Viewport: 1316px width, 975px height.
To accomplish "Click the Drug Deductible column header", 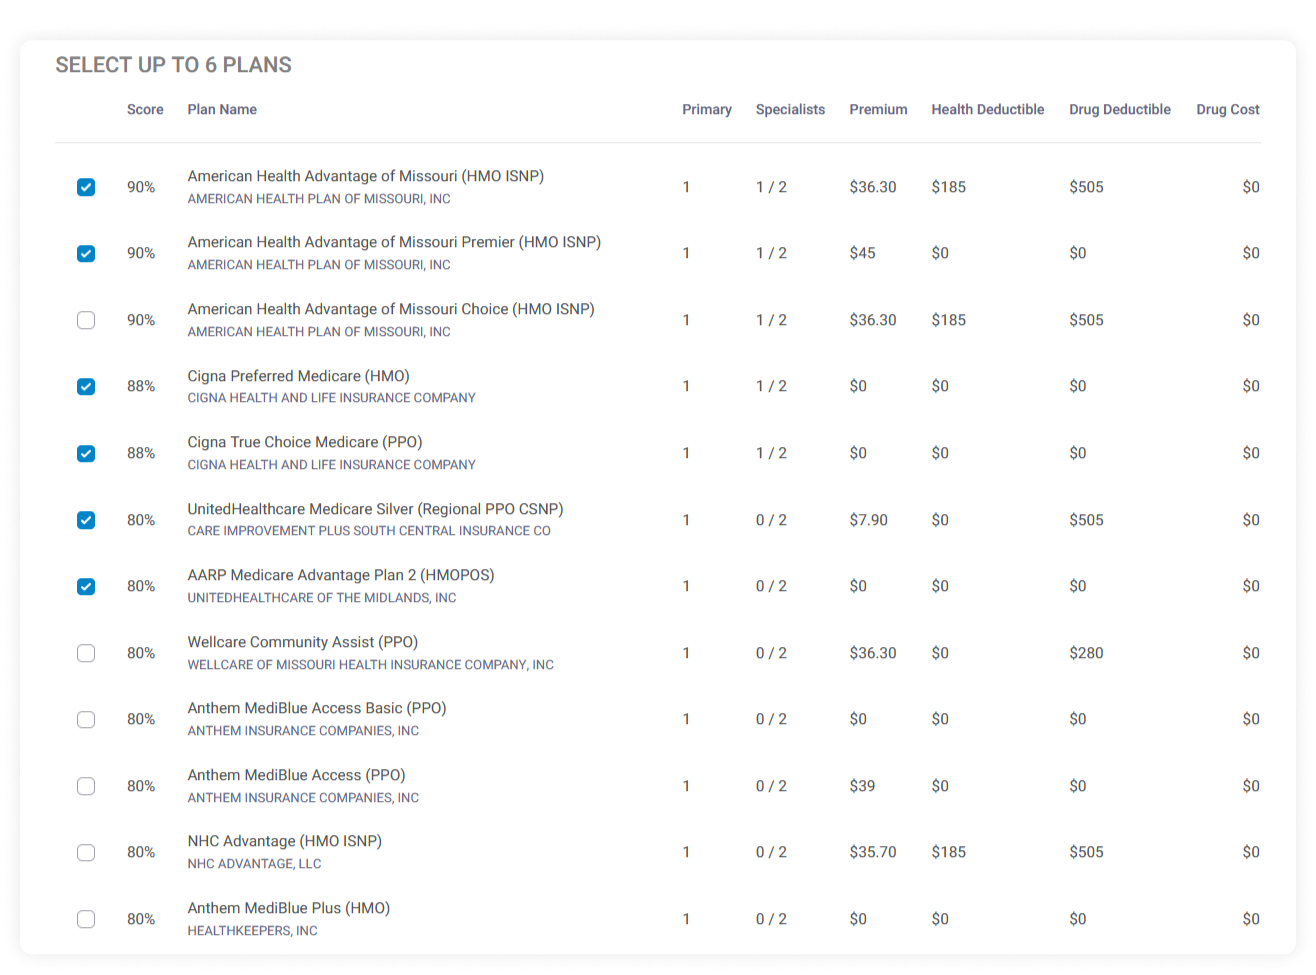I will (x=1120, y=109).
